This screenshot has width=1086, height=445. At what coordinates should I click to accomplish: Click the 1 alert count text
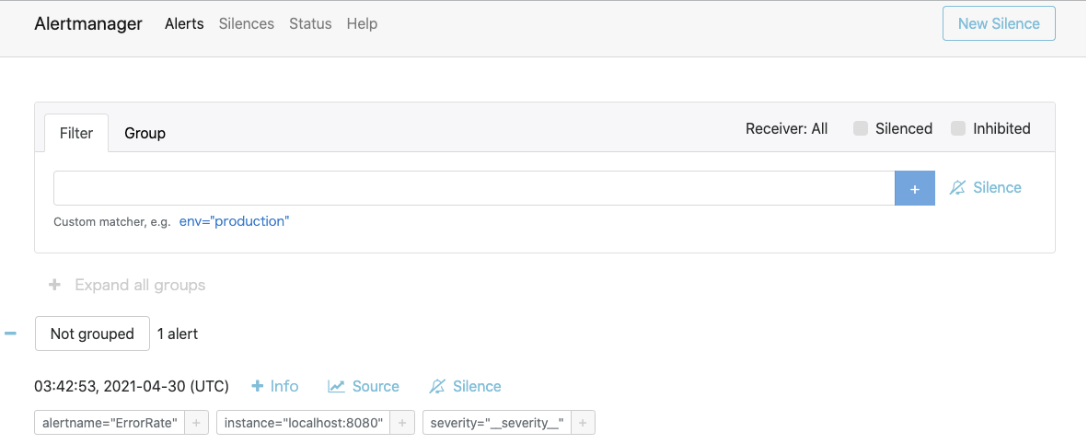177,334
